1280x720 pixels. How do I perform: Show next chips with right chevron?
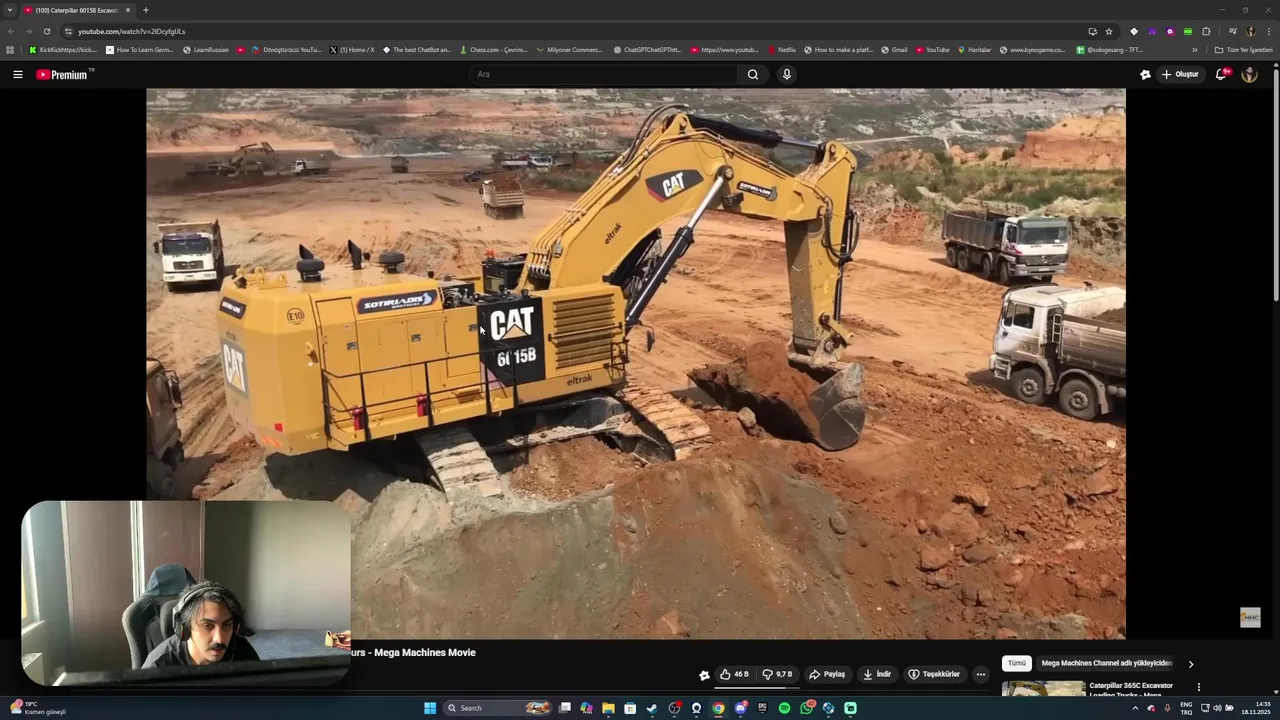pos(1190,664)
